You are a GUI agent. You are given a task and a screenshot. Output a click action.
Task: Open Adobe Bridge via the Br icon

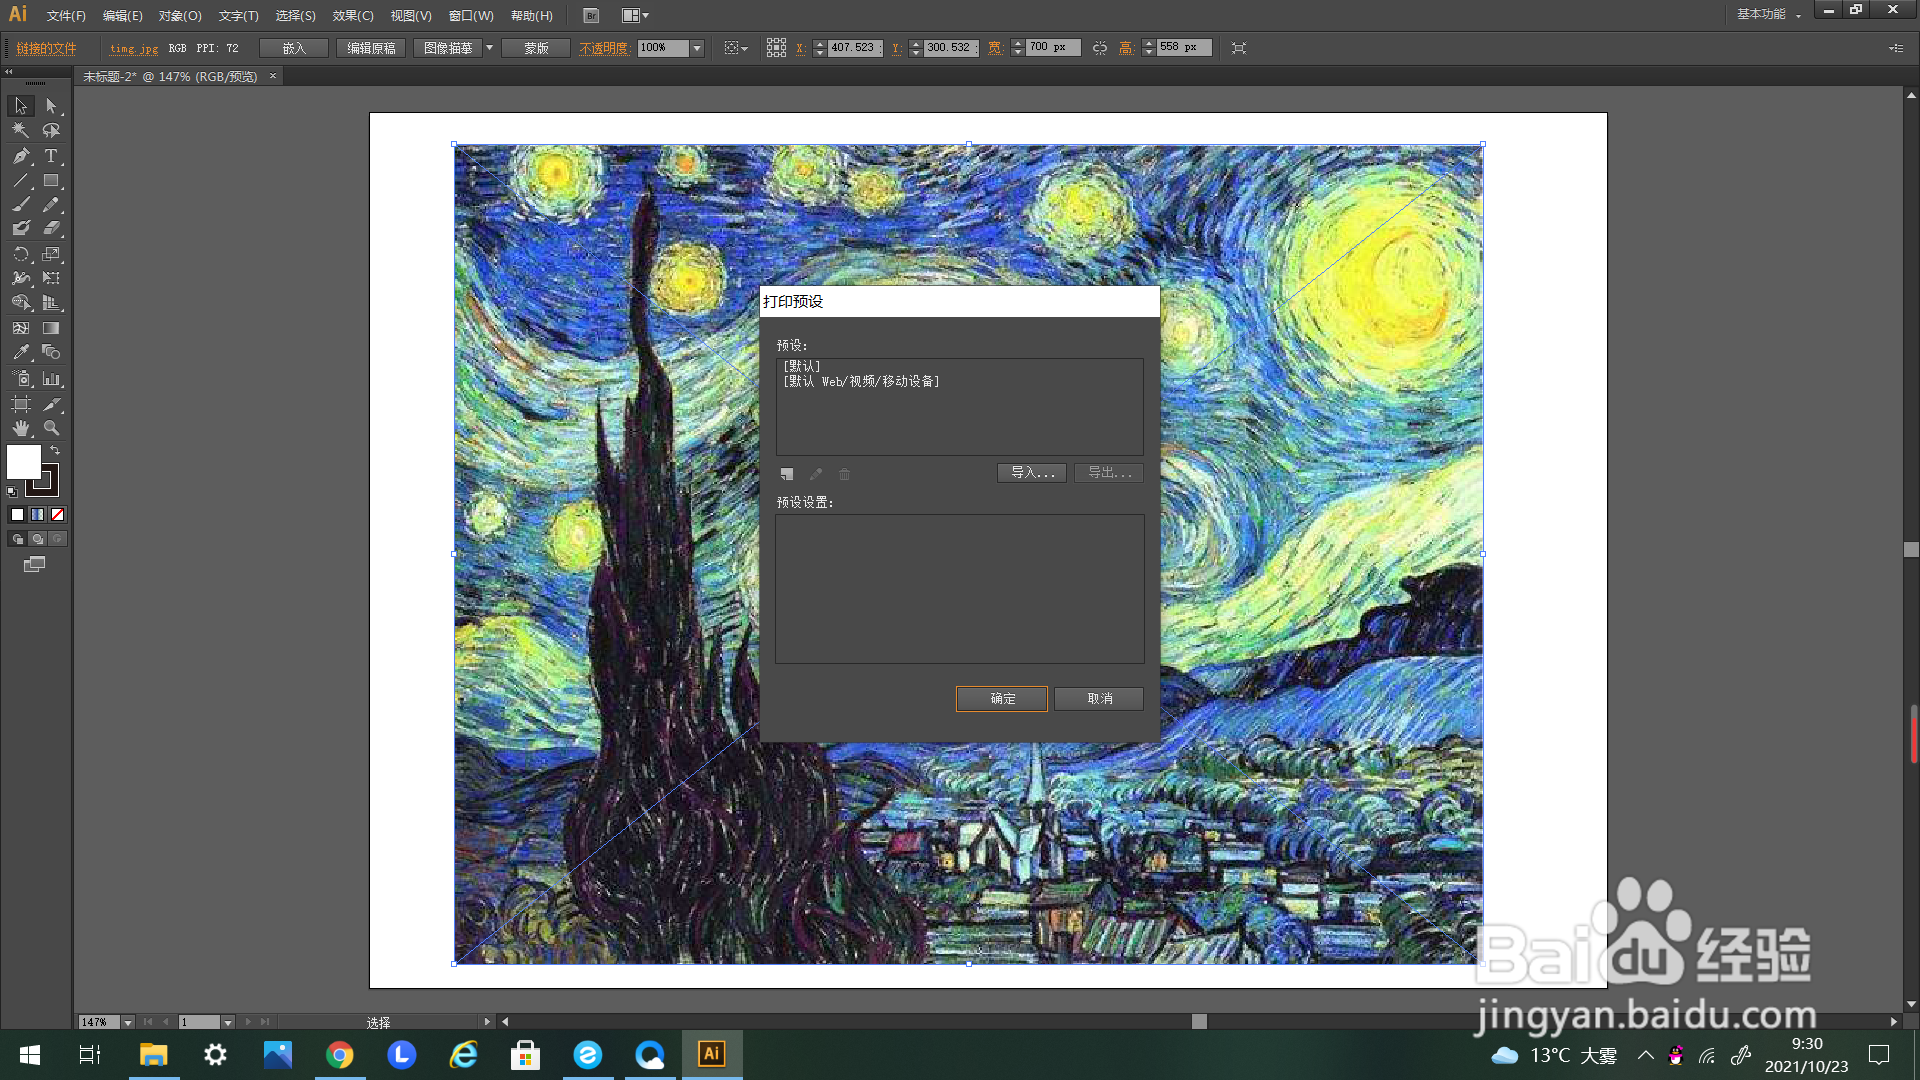pos(591,15)
